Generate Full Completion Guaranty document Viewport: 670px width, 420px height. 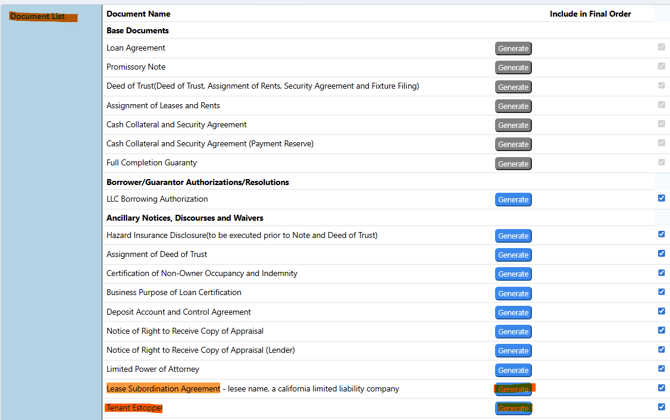click(x=513, y=163)
